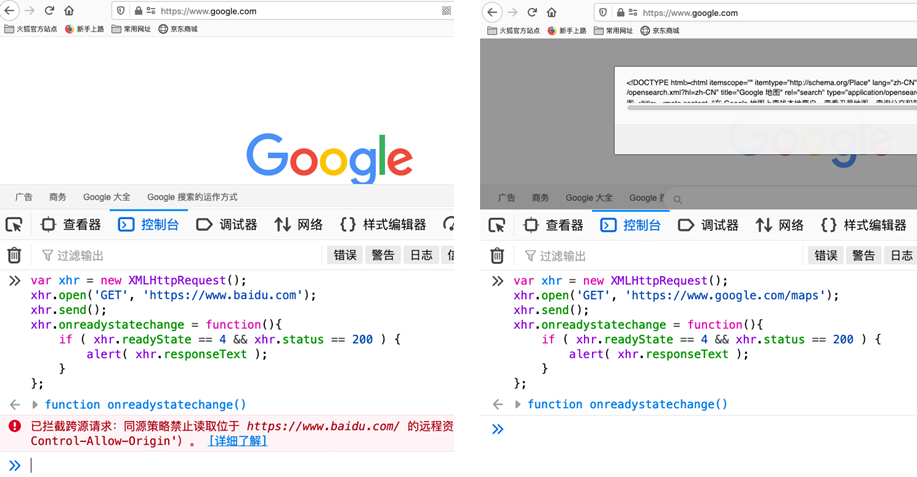Click 过滤输出 filter field in left console
Screen dimensions: 917x477
click(181, 255)
